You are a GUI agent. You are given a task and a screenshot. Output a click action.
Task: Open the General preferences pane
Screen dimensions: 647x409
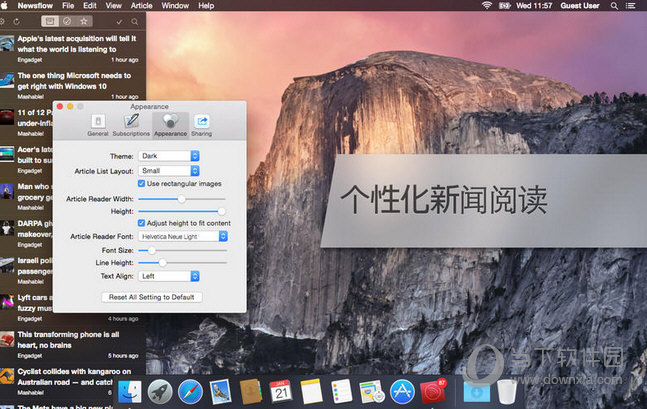click(98, 125)
